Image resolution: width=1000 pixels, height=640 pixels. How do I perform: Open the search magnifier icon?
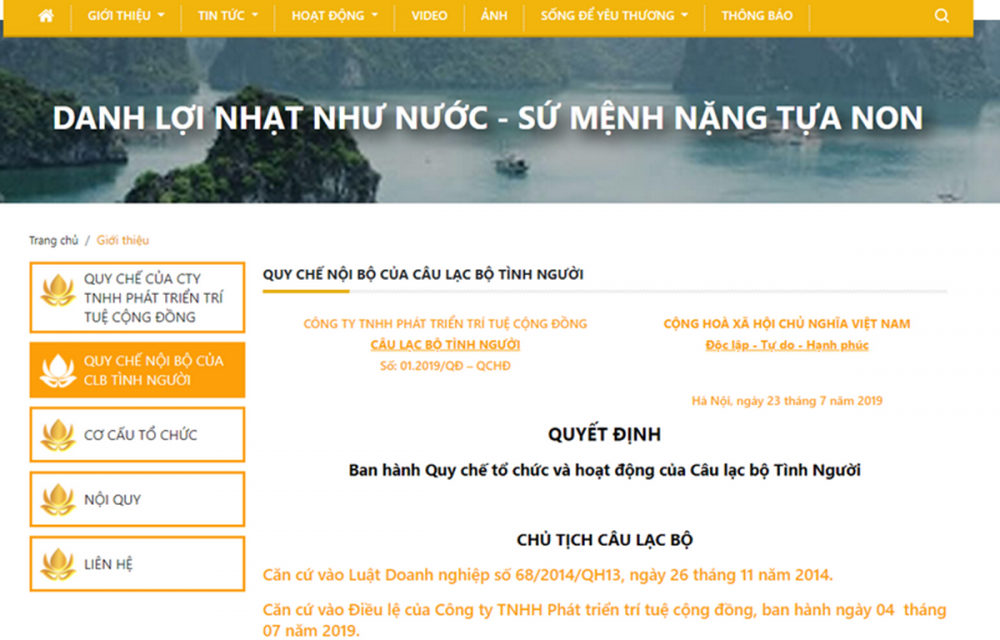click(x=942, y=16)
